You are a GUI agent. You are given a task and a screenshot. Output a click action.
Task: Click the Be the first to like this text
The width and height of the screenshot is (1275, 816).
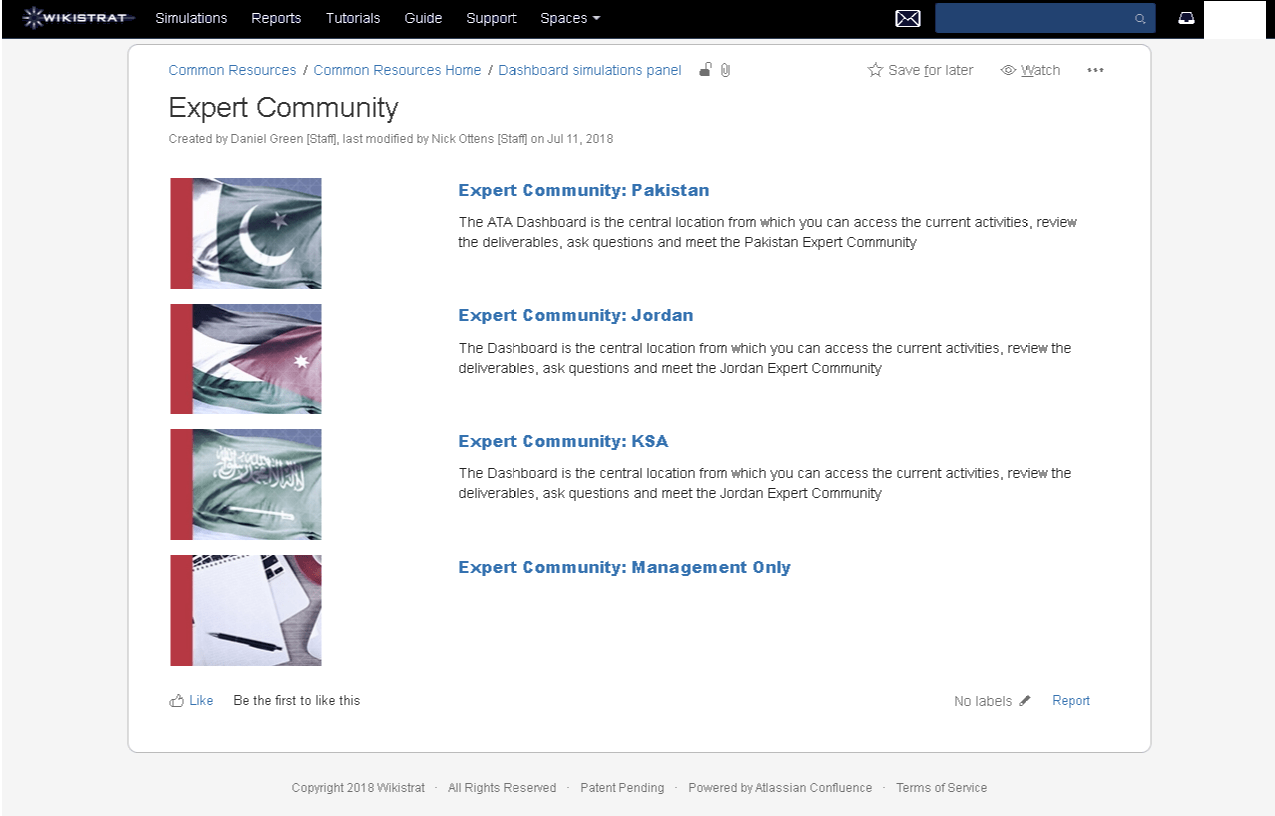[x=297, y=700]
